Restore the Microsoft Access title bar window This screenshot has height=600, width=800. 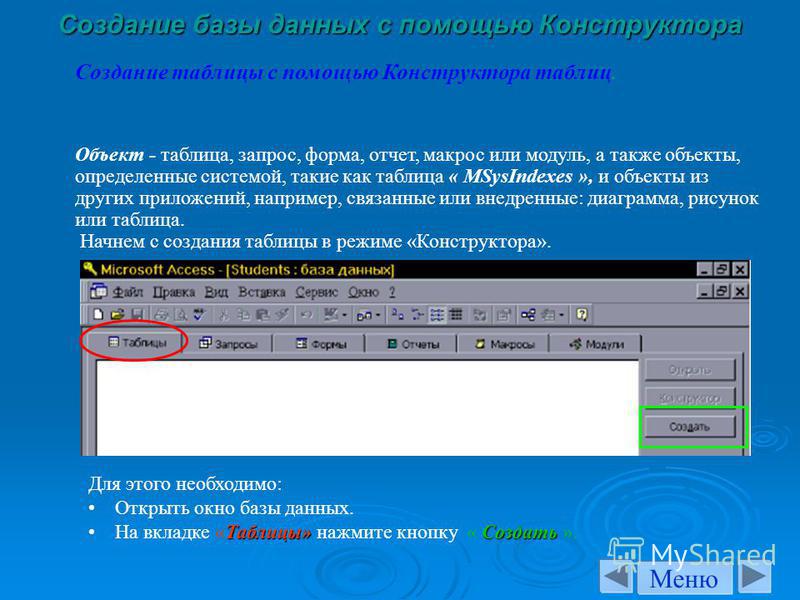(x=721, y=269)
